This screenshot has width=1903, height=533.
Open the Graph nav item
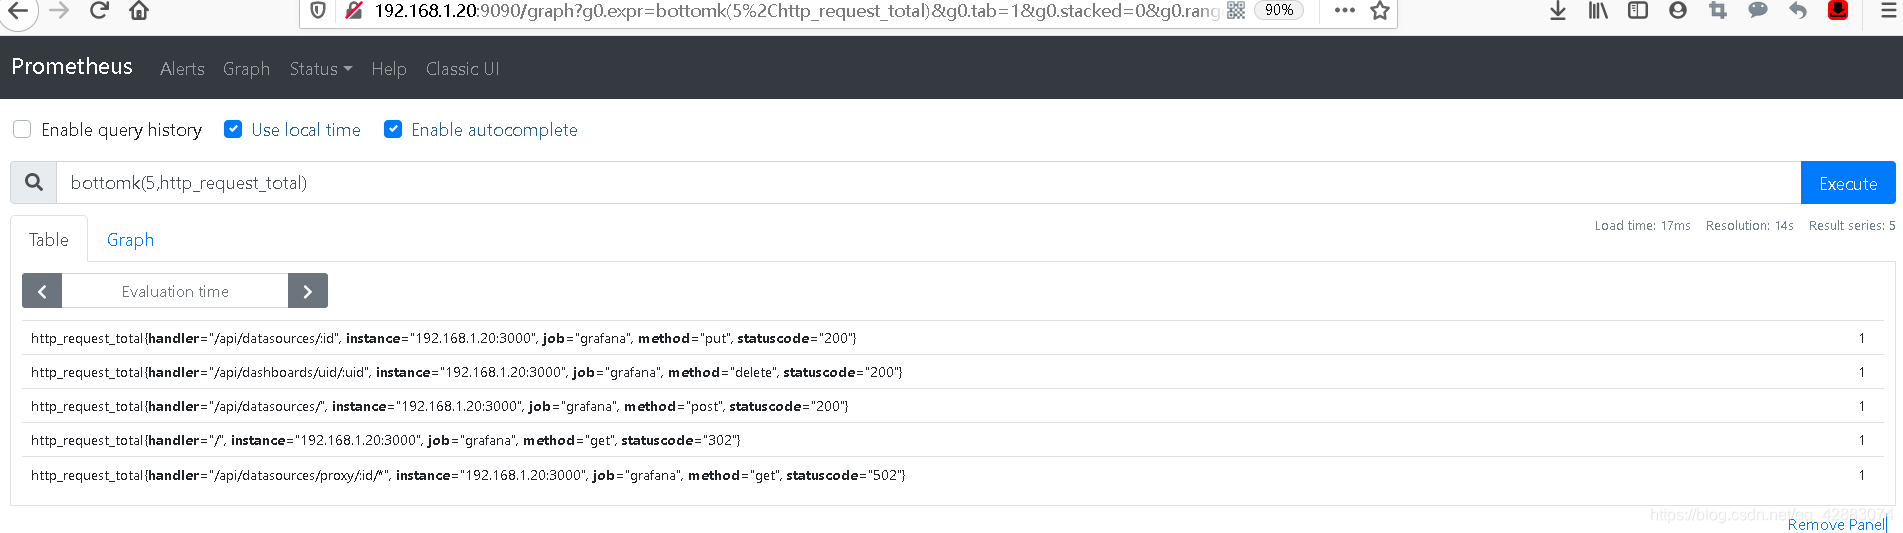[246, 68]
